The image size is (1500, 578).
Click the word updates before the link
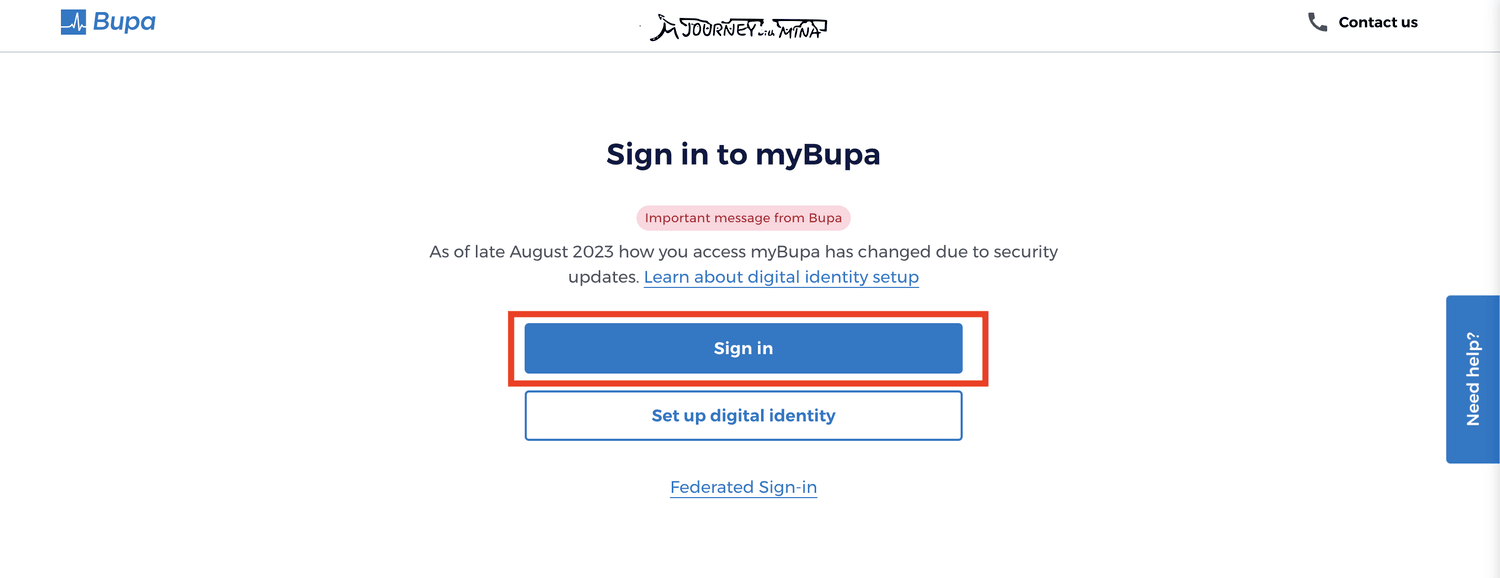click(603, 277)
